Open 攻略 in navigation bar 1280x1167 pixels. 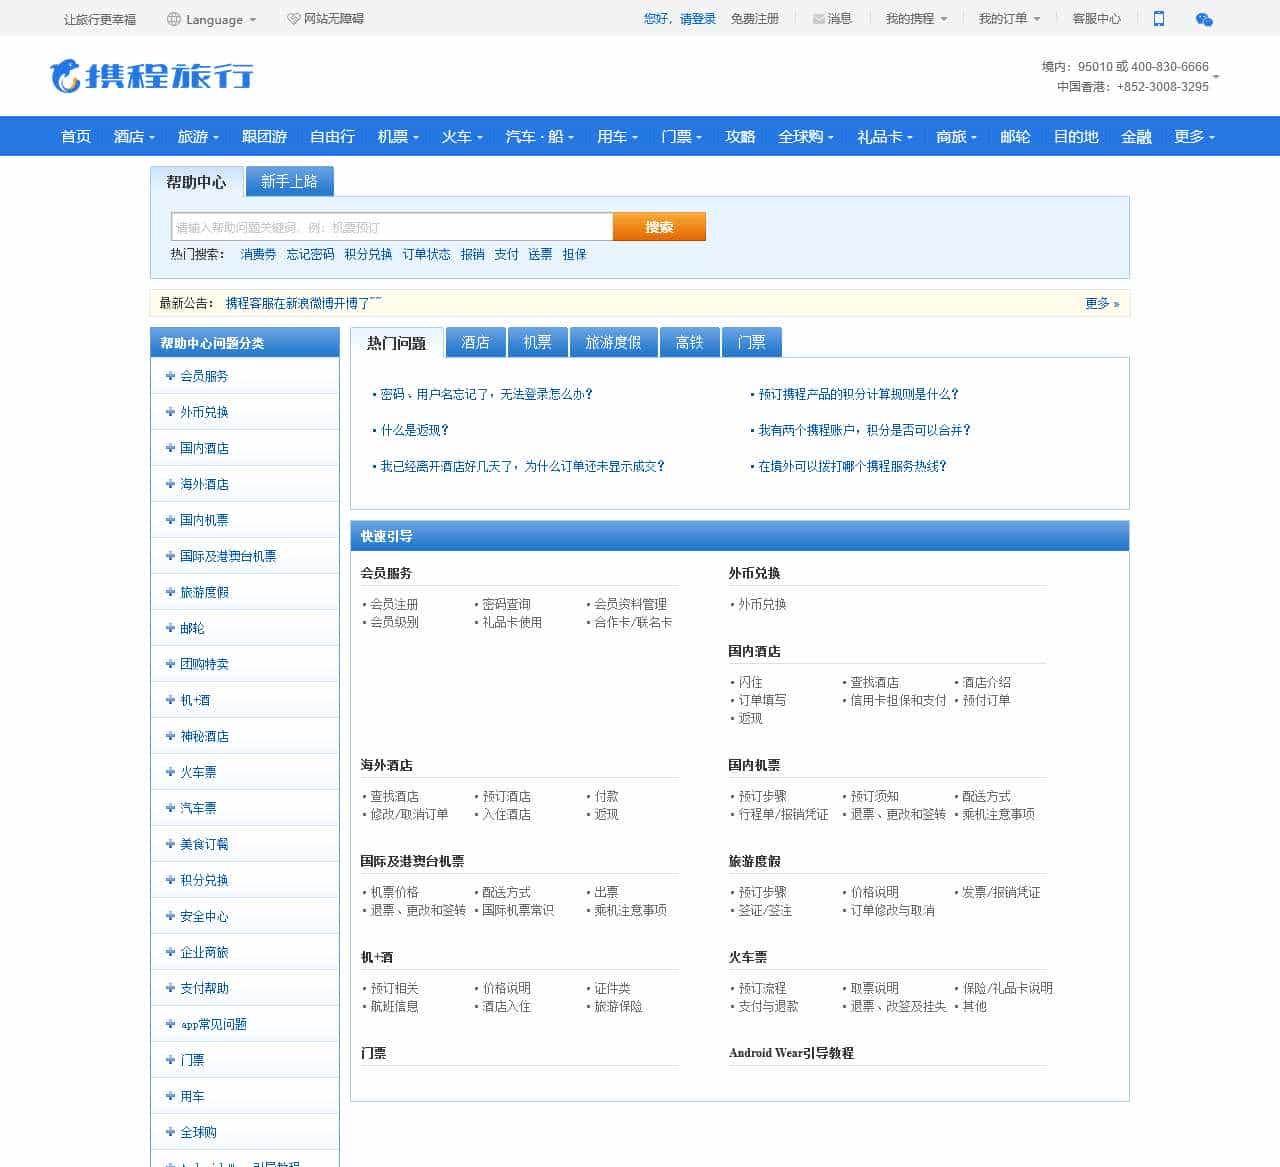tap(740, 137)
